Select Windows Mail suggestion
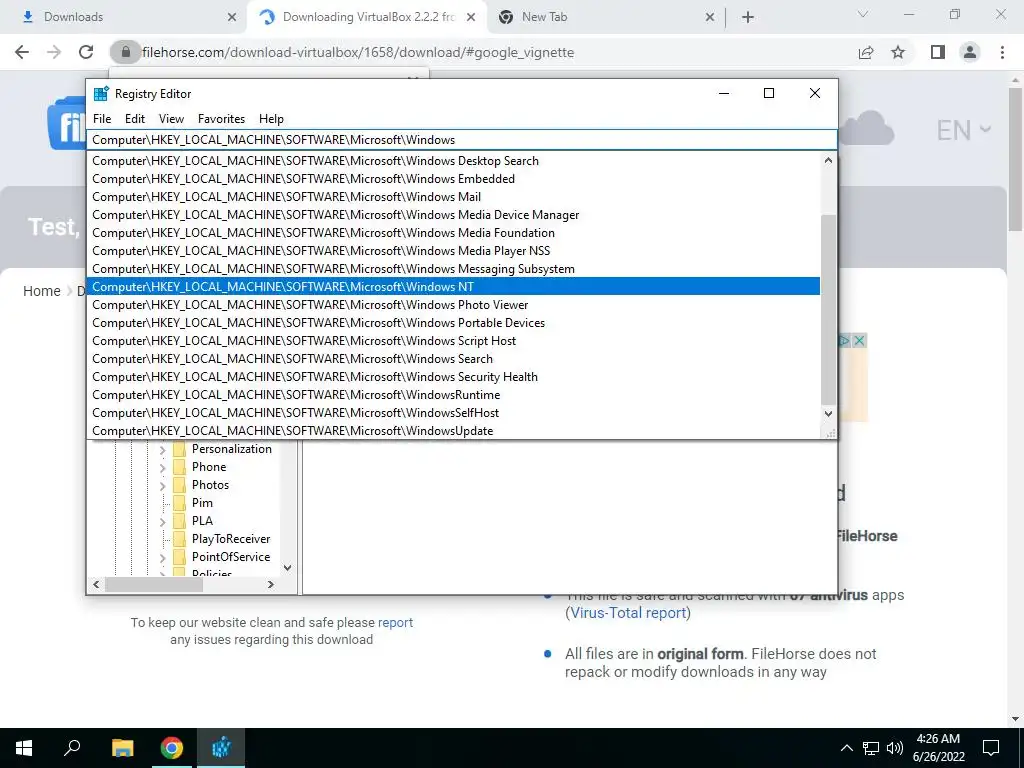The width and height of the screenshot is (1024, 768). pos(454,197)
